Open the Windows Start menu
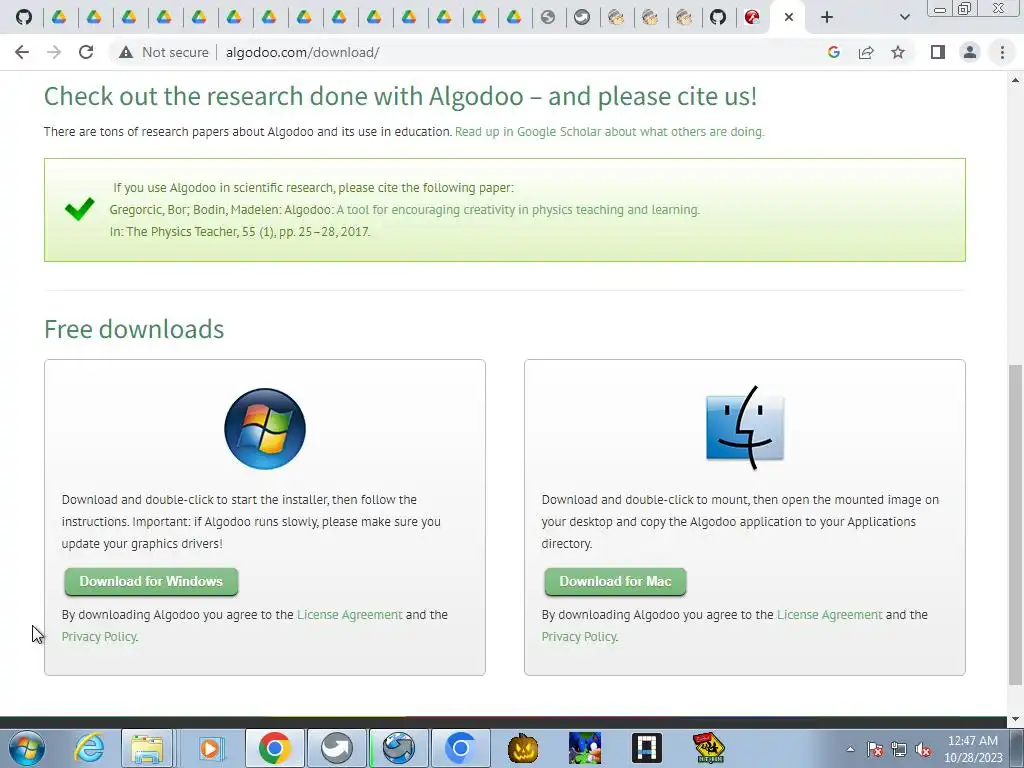The image size is (1024, 768). (x=26, y=748)
